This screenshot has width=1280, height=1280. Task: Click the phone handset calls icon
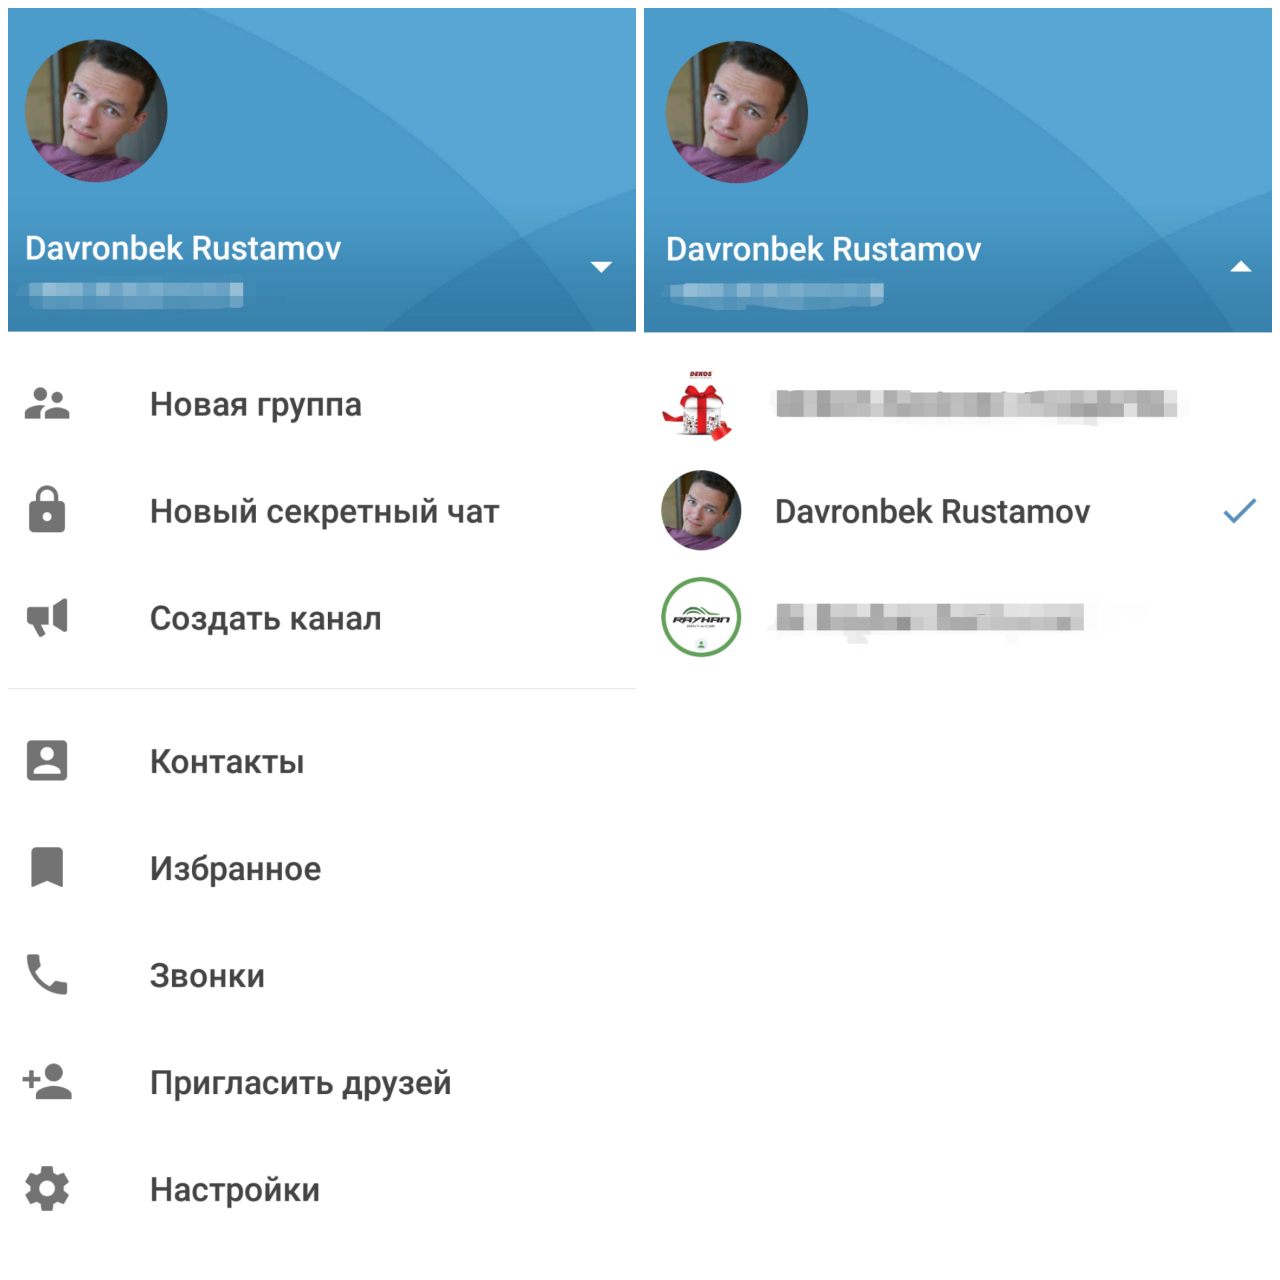(x=47, y=974)
